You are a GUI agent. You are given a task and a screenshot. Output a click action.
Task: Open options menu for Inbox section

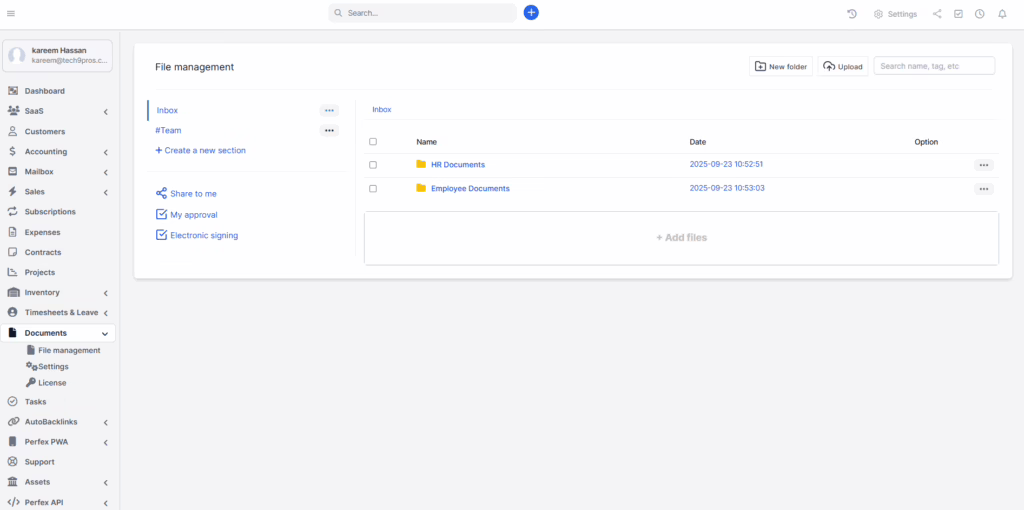(329, 111)
